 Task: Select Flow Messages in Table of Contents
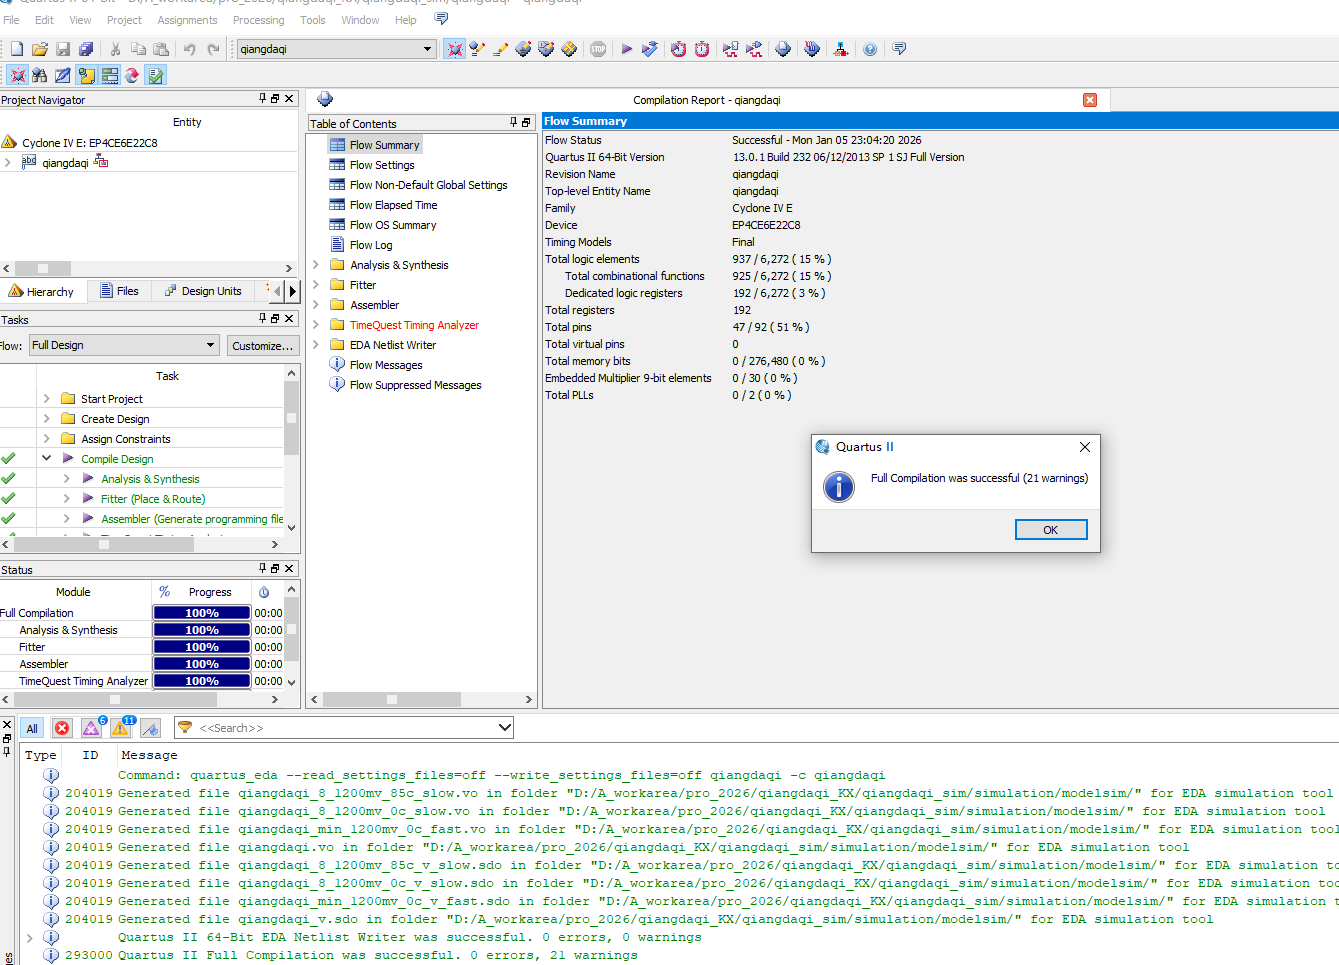point(386,365)
